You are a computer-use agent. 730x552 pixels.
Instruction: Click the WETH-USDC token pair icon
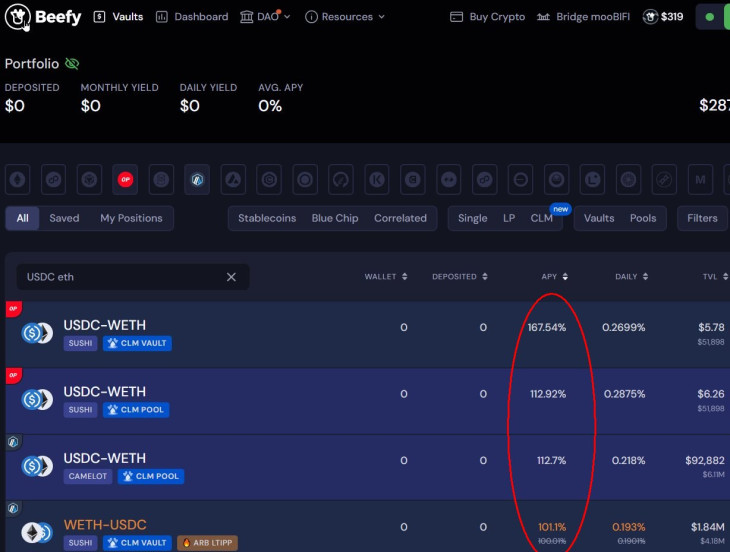point(37,533)
